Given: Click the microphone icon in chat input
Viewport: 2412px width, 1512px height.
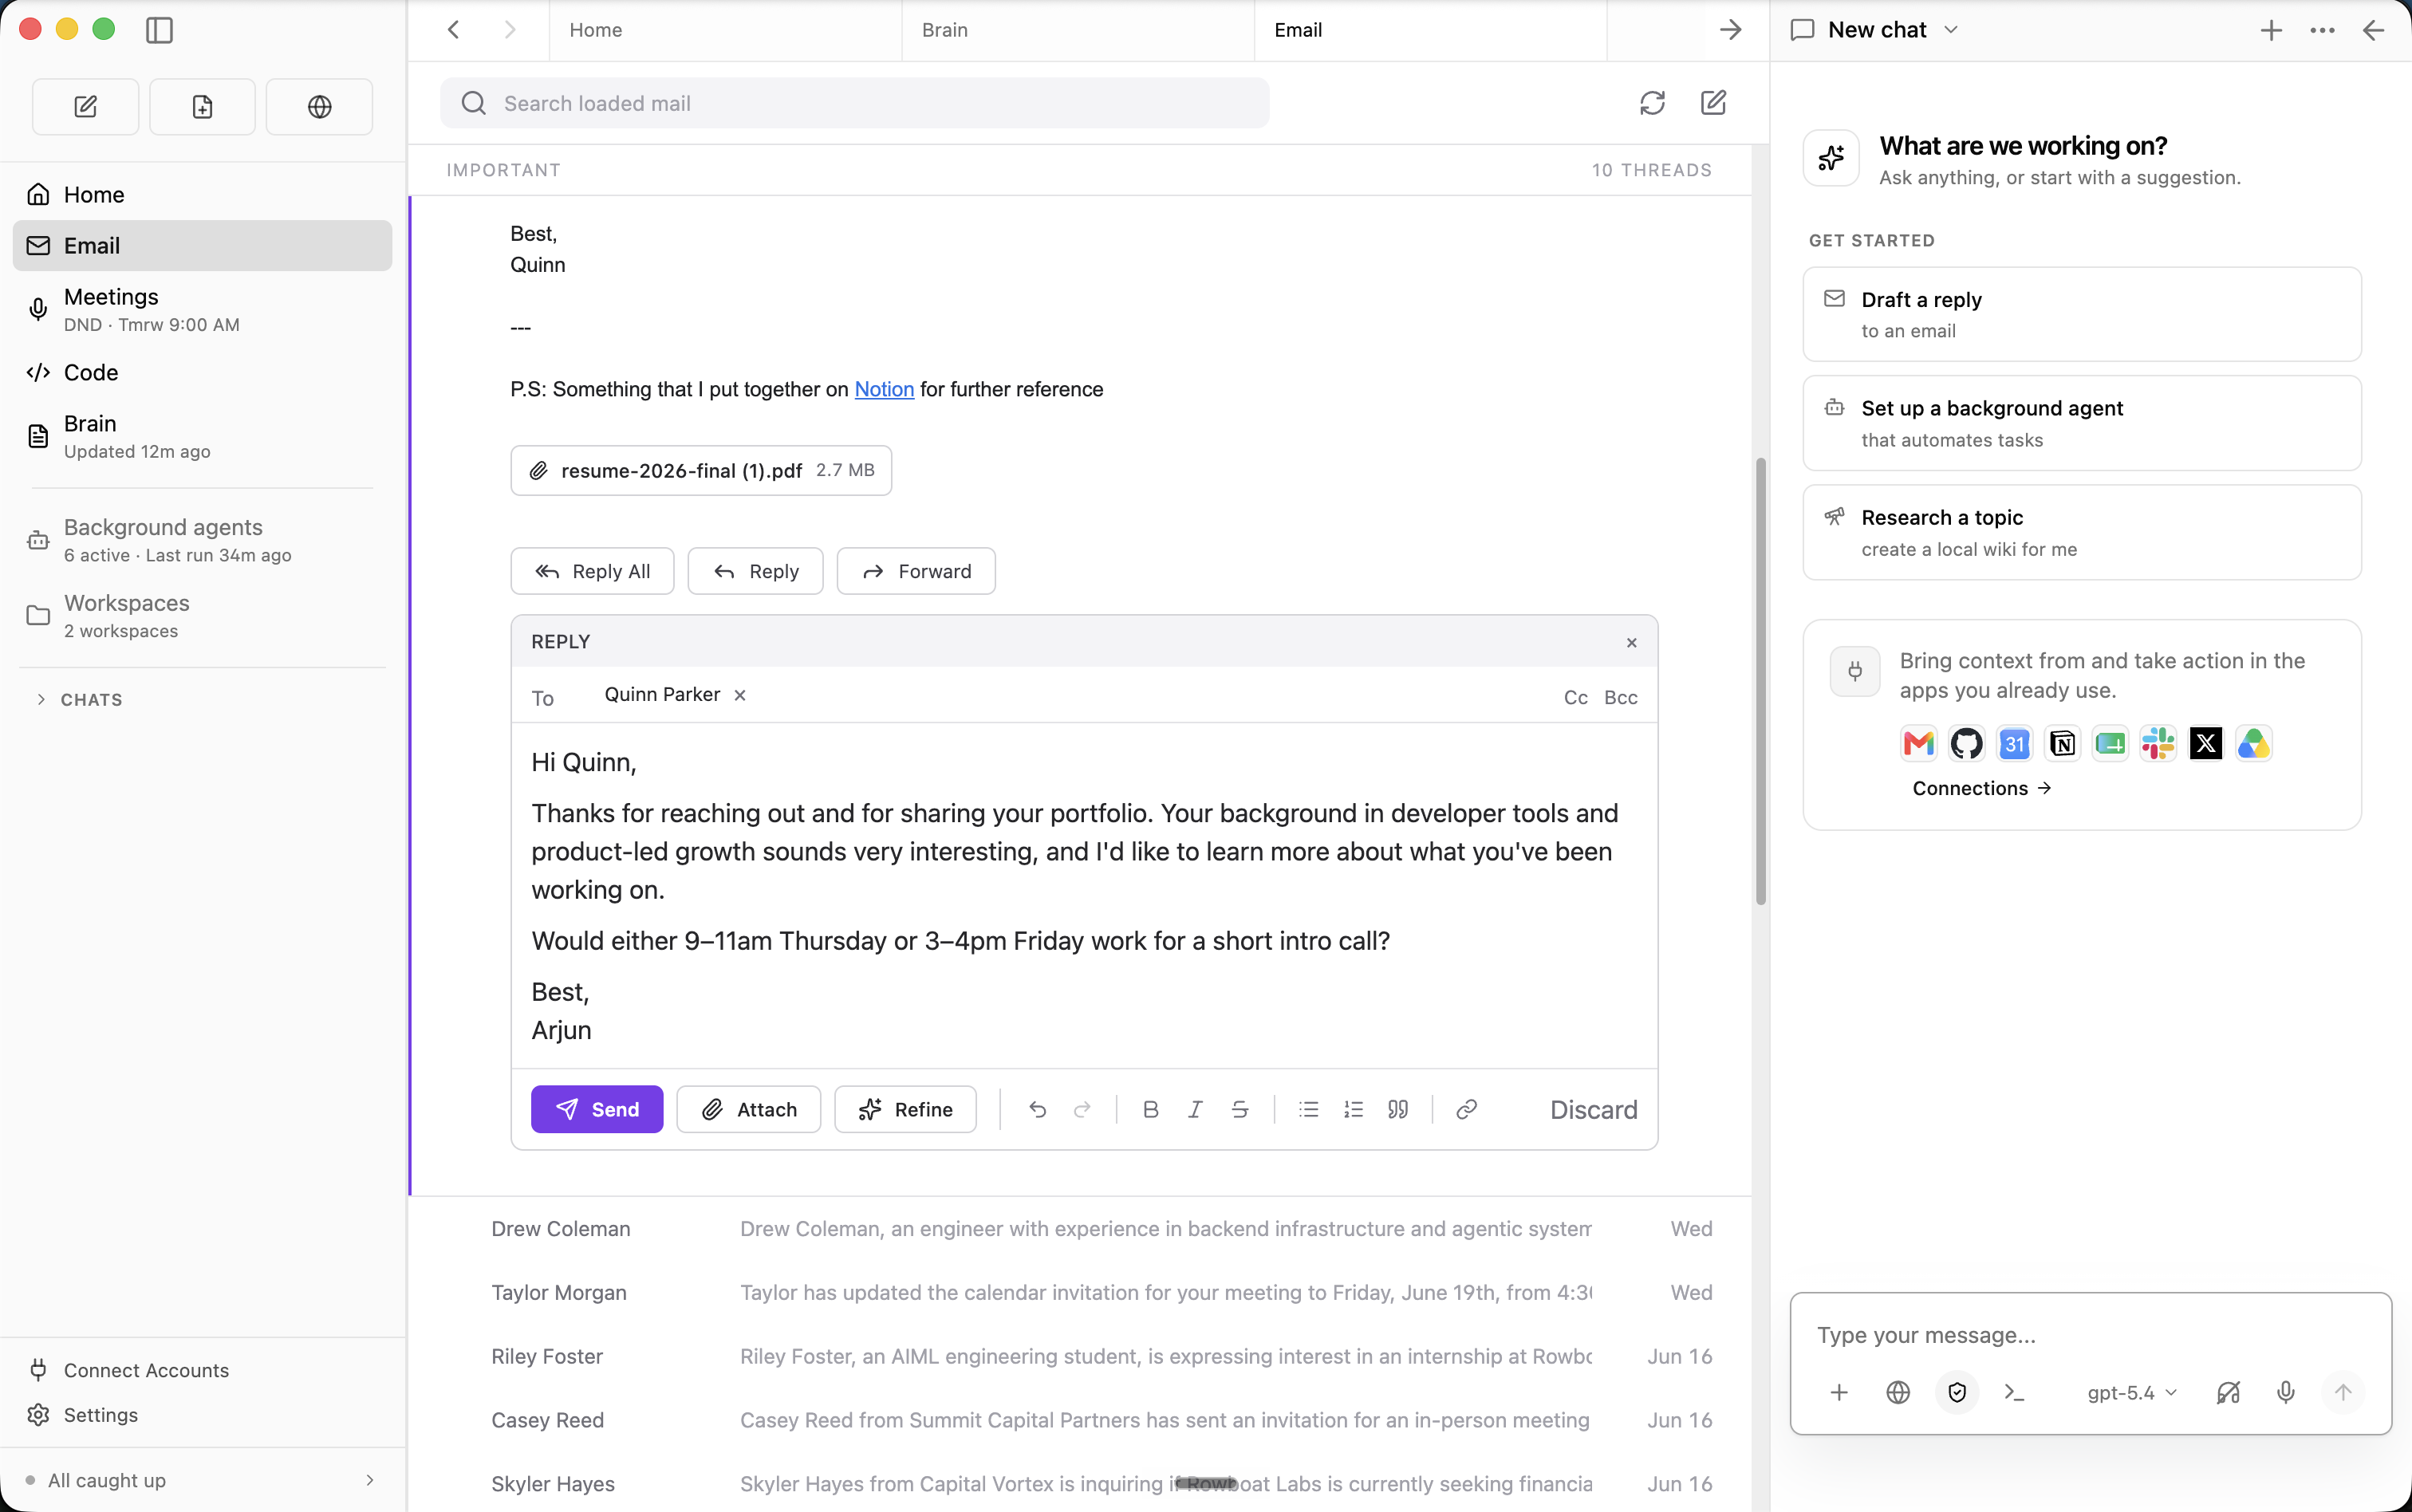Looking at the screenshot, I should pos(2285,1392).
